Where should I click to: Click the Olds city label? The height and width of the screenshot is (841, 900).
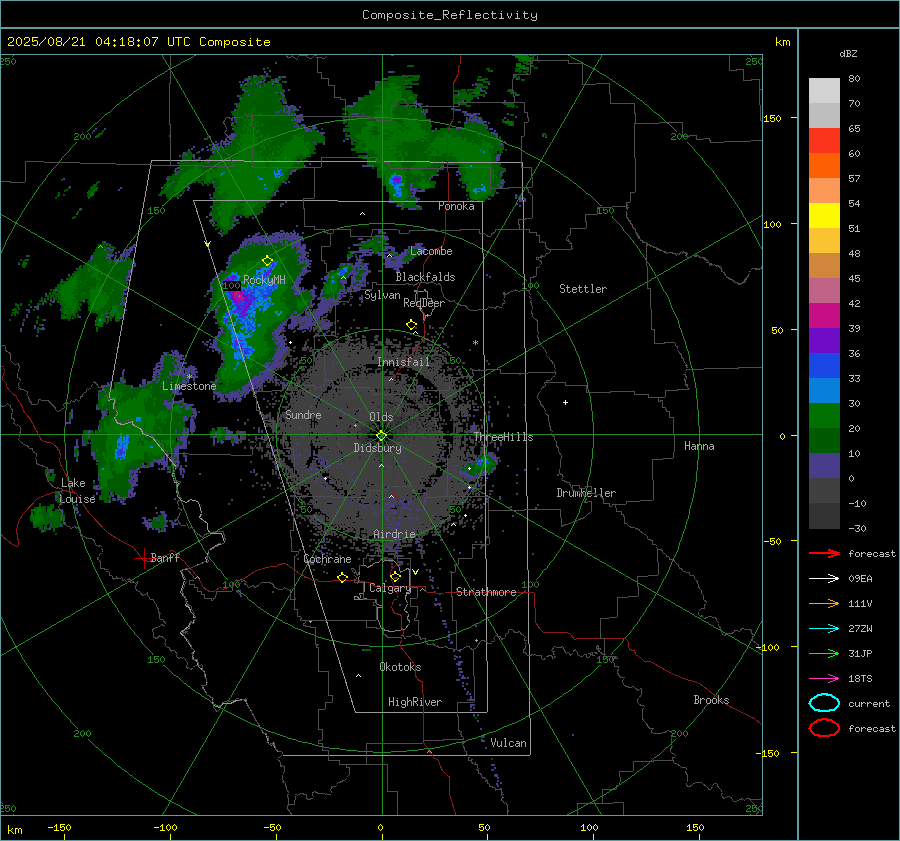point(381,417)
